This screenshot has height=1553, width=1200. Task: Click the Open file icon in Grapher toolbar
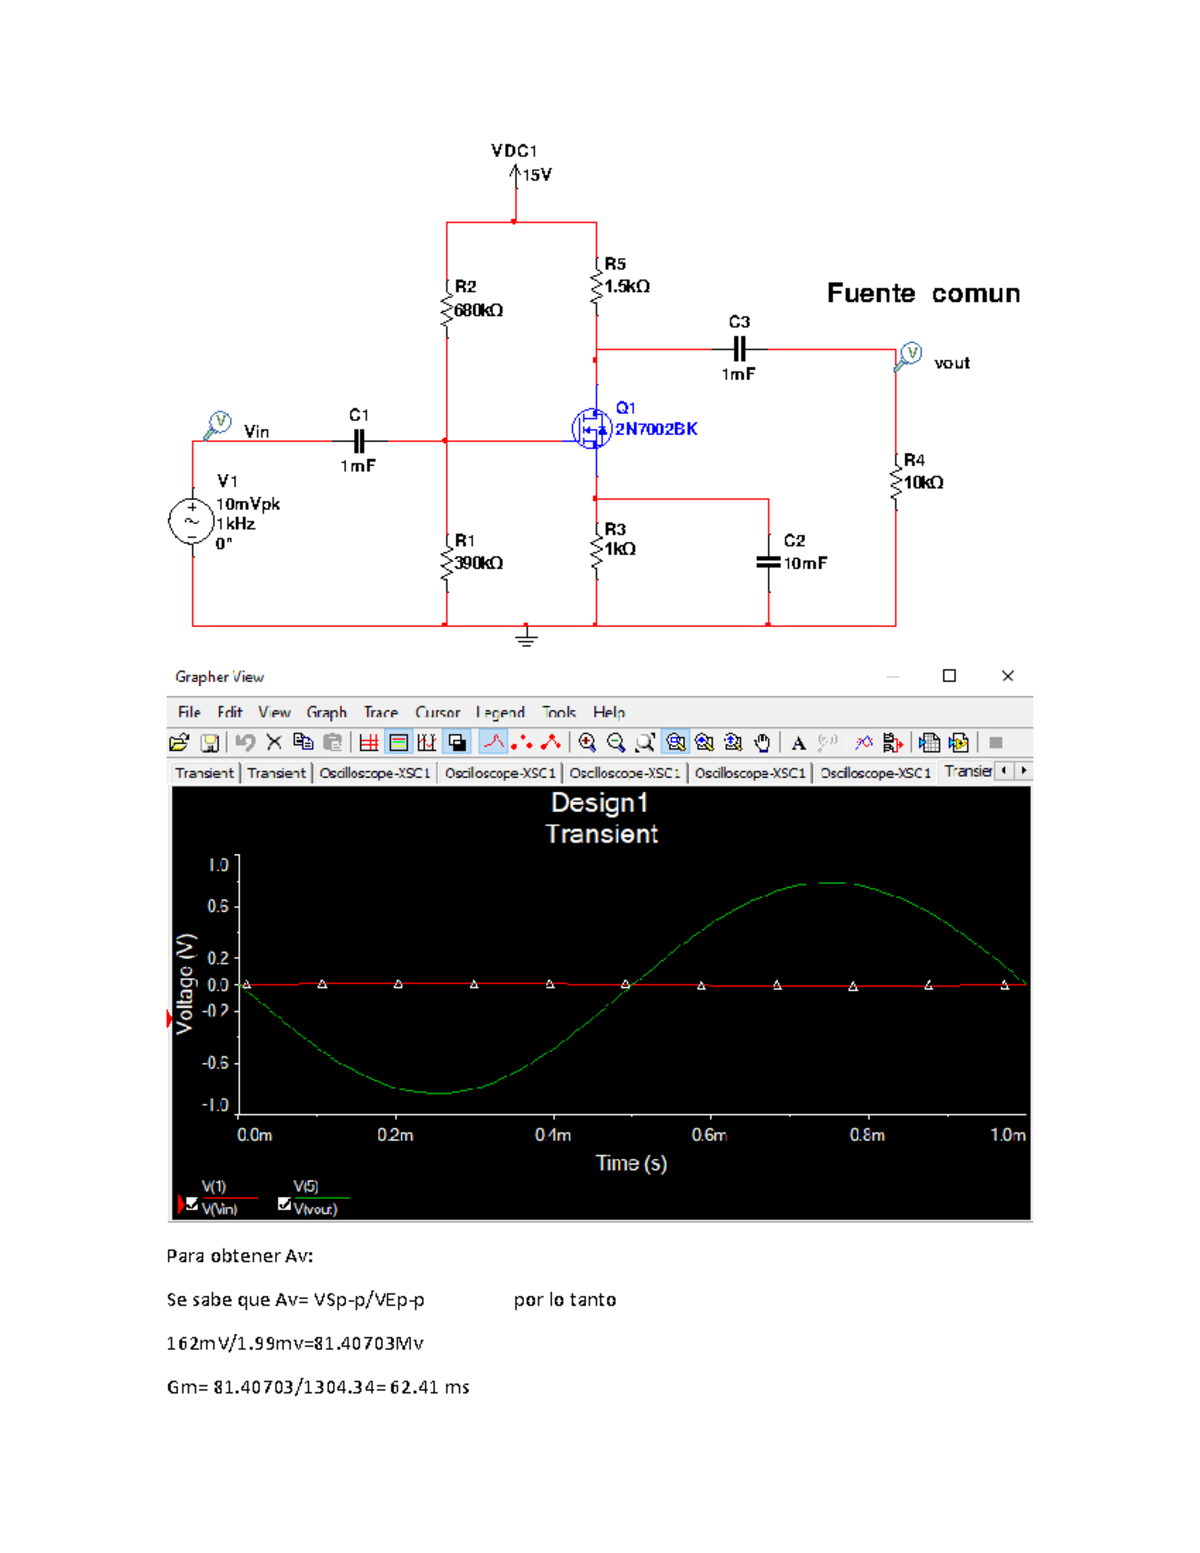[x=179, y=742]
